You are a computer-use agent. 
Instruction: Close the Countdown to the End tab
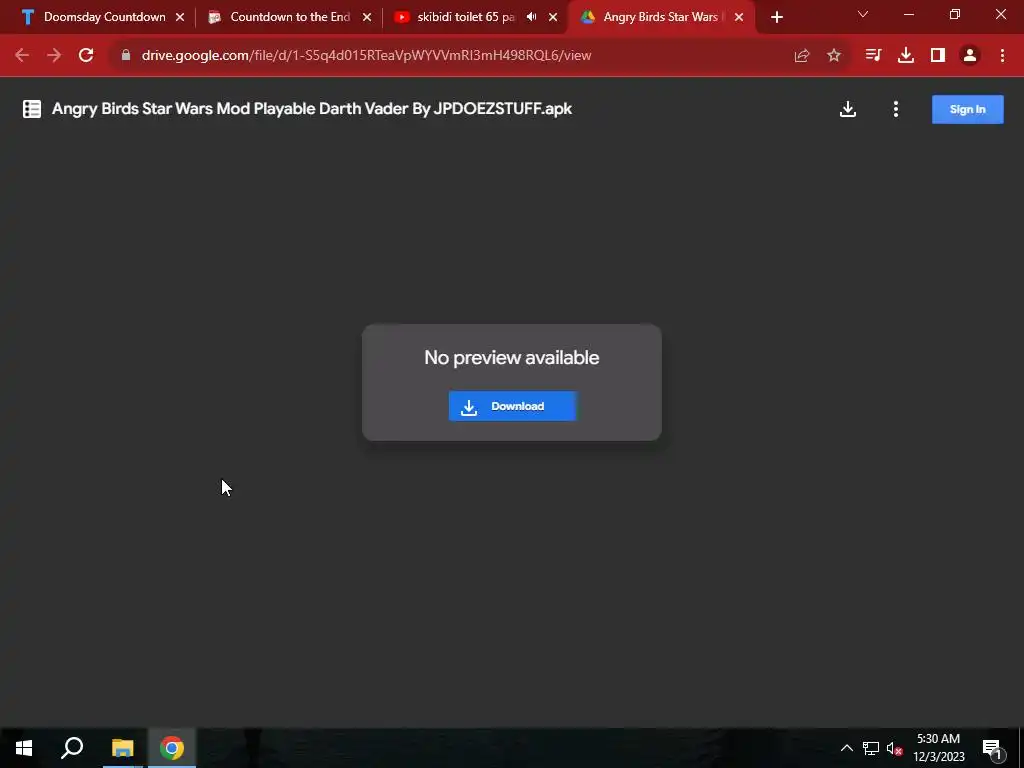[367, 17]
